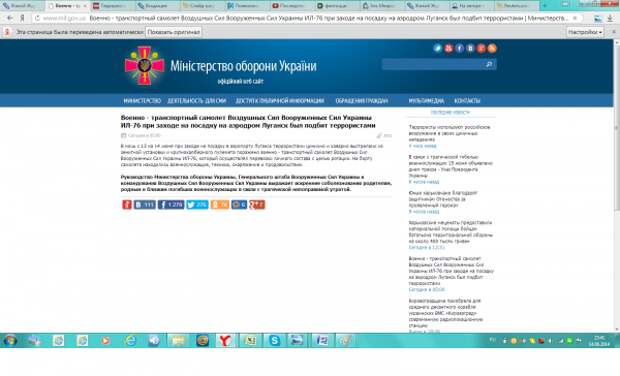Click the first red share icon under article

point(127,204)
